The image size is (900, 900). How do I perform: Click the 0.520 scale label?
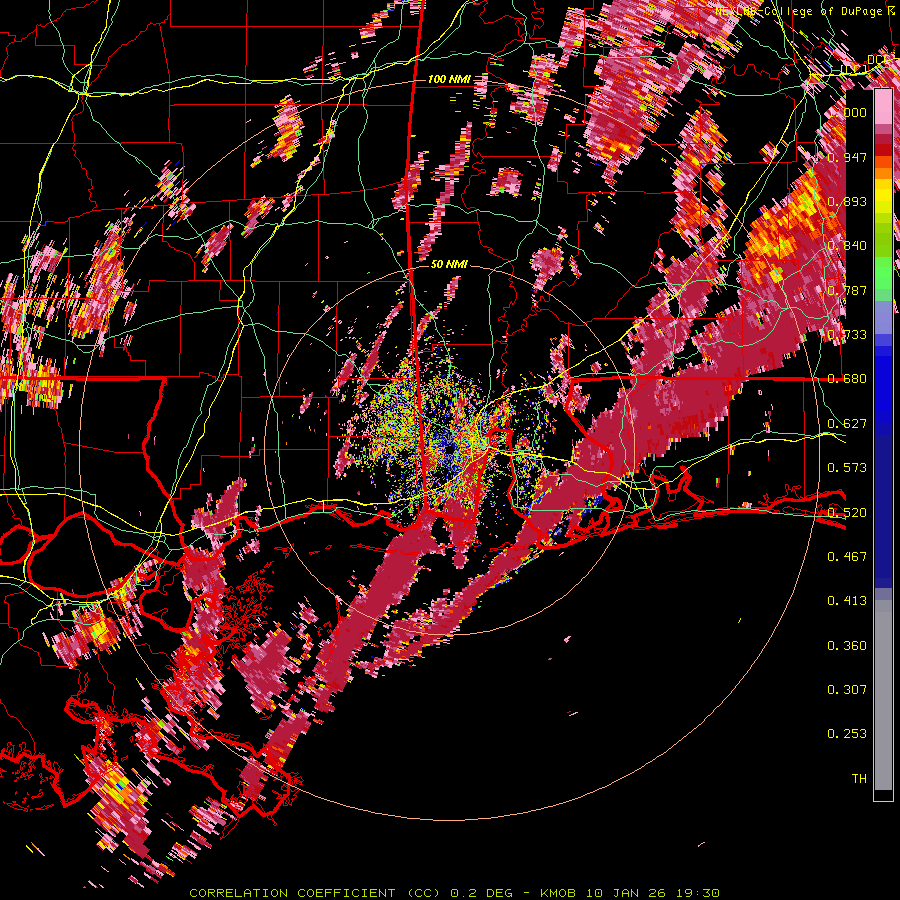pos(847,512)
